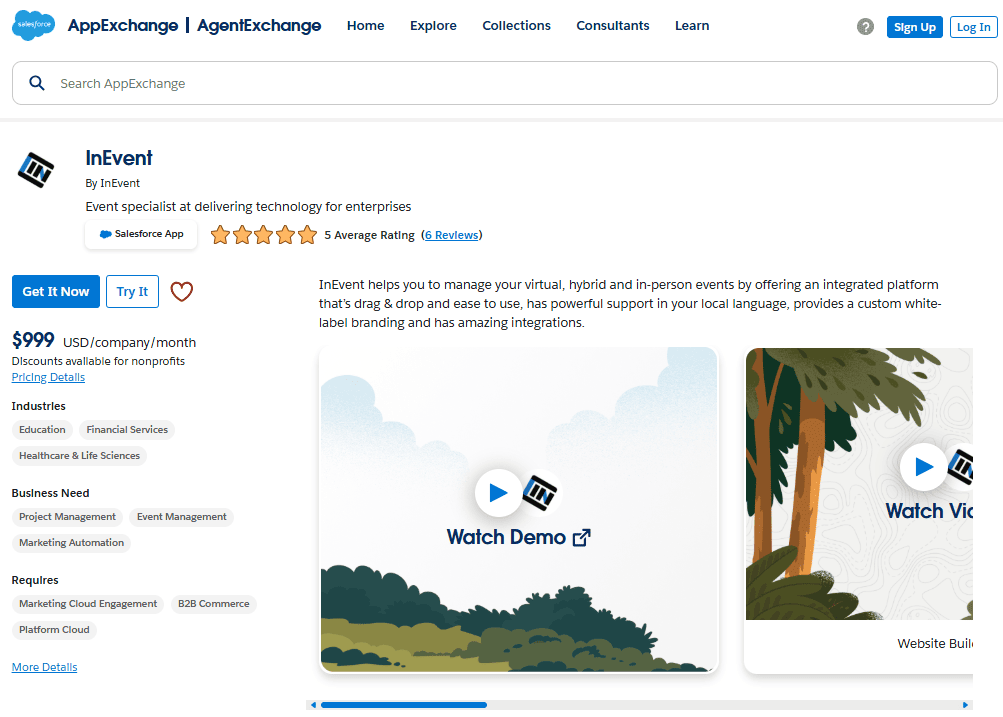Favorite the app with the heart icon
This screenshot has width=1003, height=717.
tap(182, 292)
